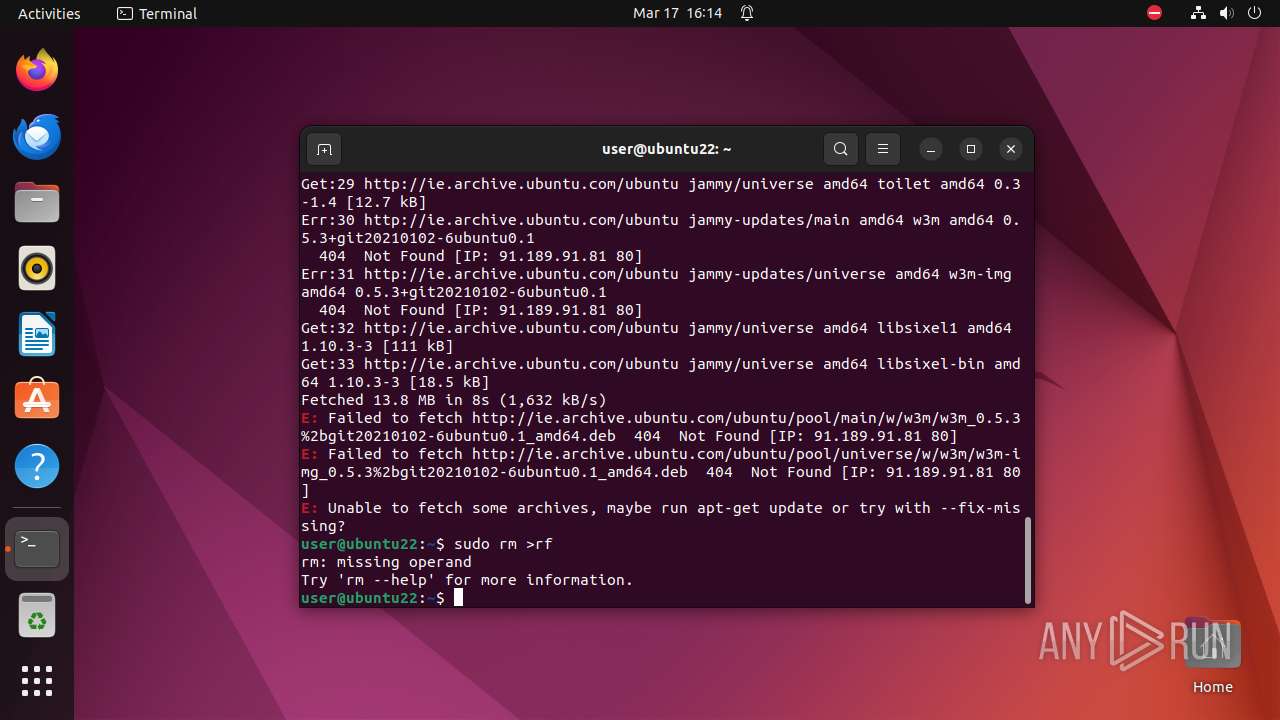Screen dimensions: 1280x720
Task: Click the volume speaker icon
Action: pyautogui.click(x=1227, y=13)
